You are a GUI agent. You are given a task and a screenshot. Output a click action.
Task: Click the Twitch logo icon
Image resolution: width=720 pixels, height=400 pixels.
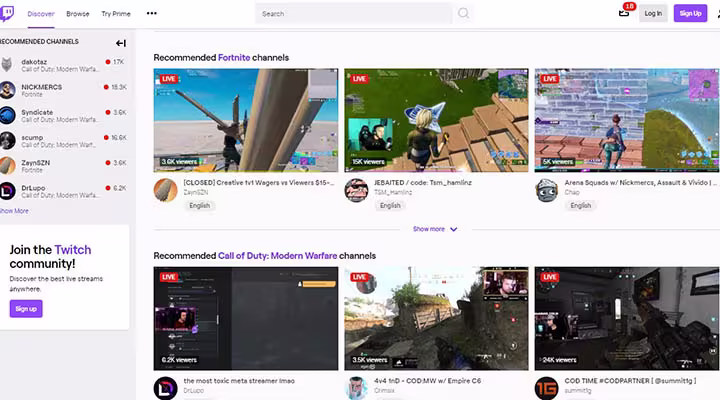pos(7,13)
